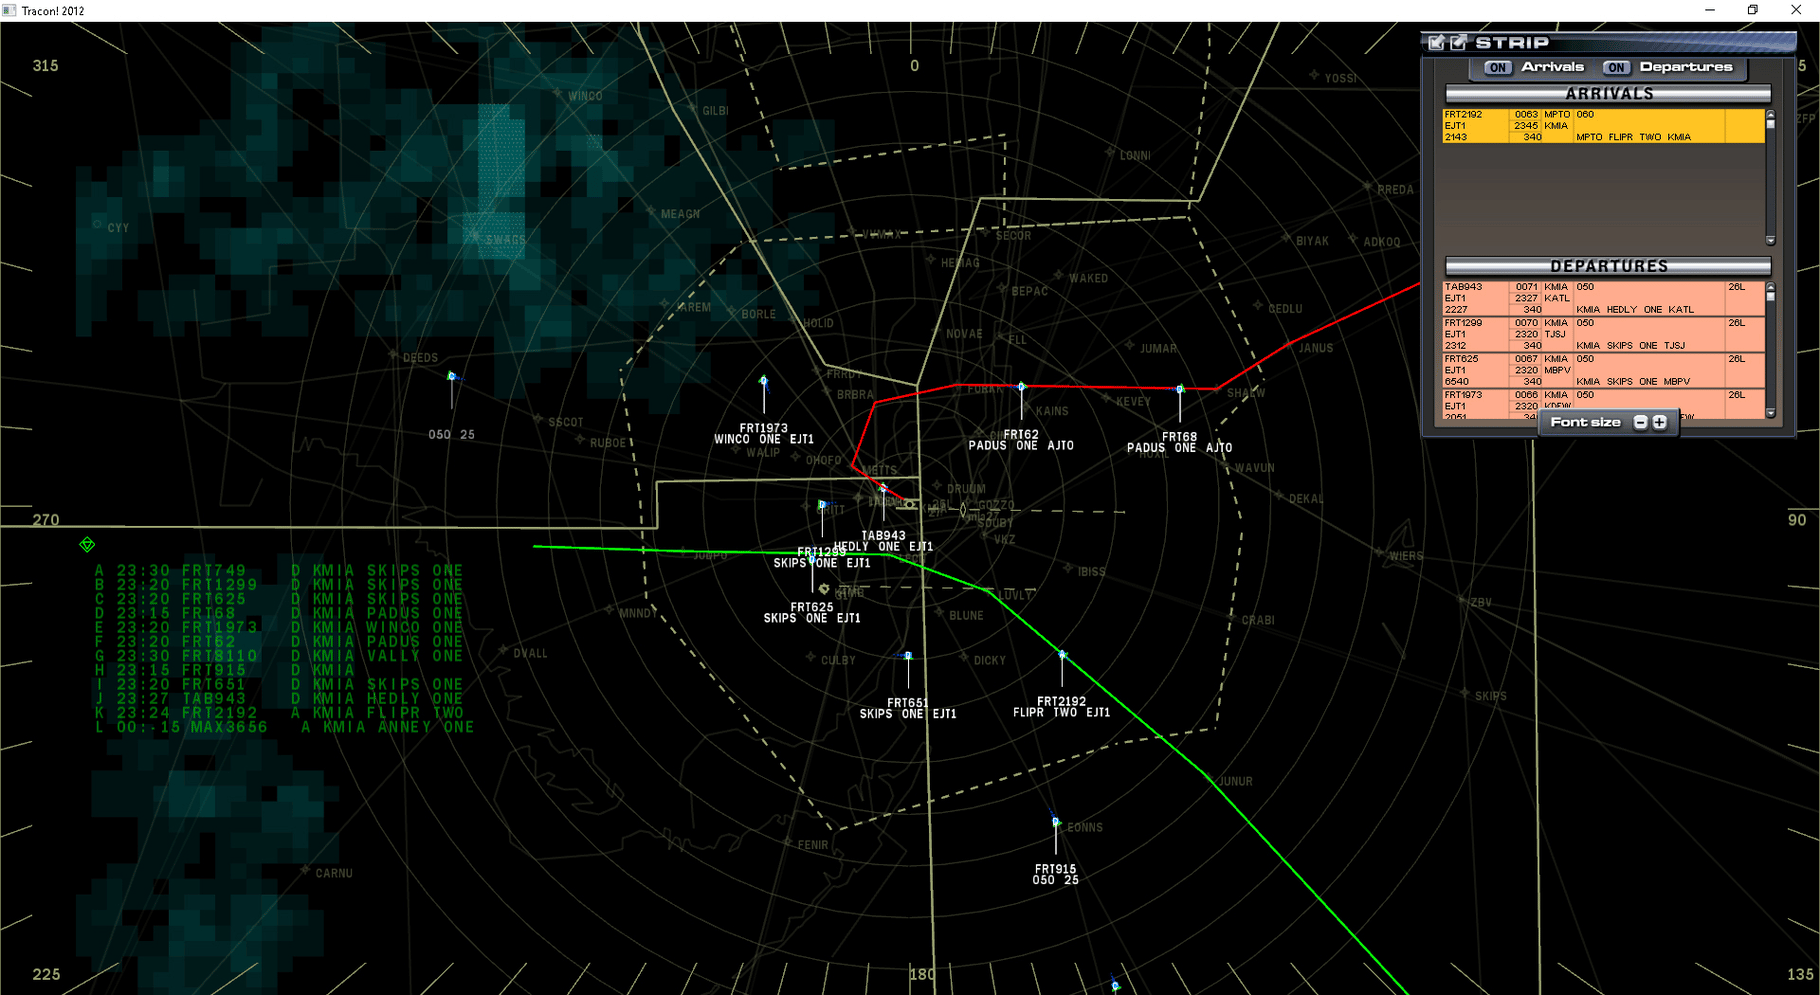The width and height of the screenshot is (1820, 995).
Task: Click the FRT915 050 25 data tag
Action: pyautogui.click(x=1056, y=875)
